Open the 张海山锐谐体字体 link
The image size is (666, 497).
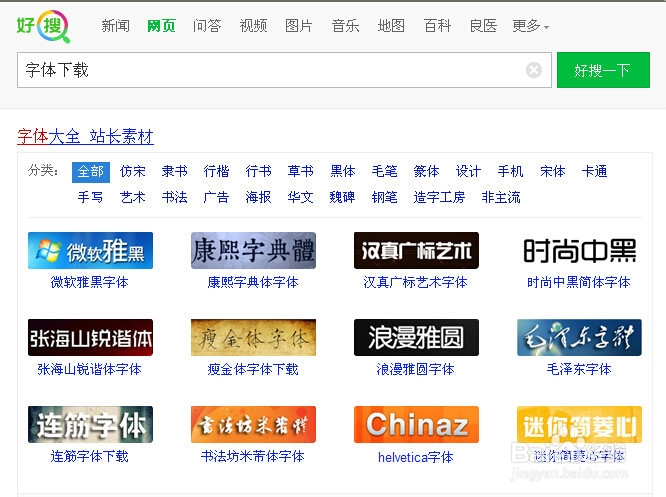point(90,370)
